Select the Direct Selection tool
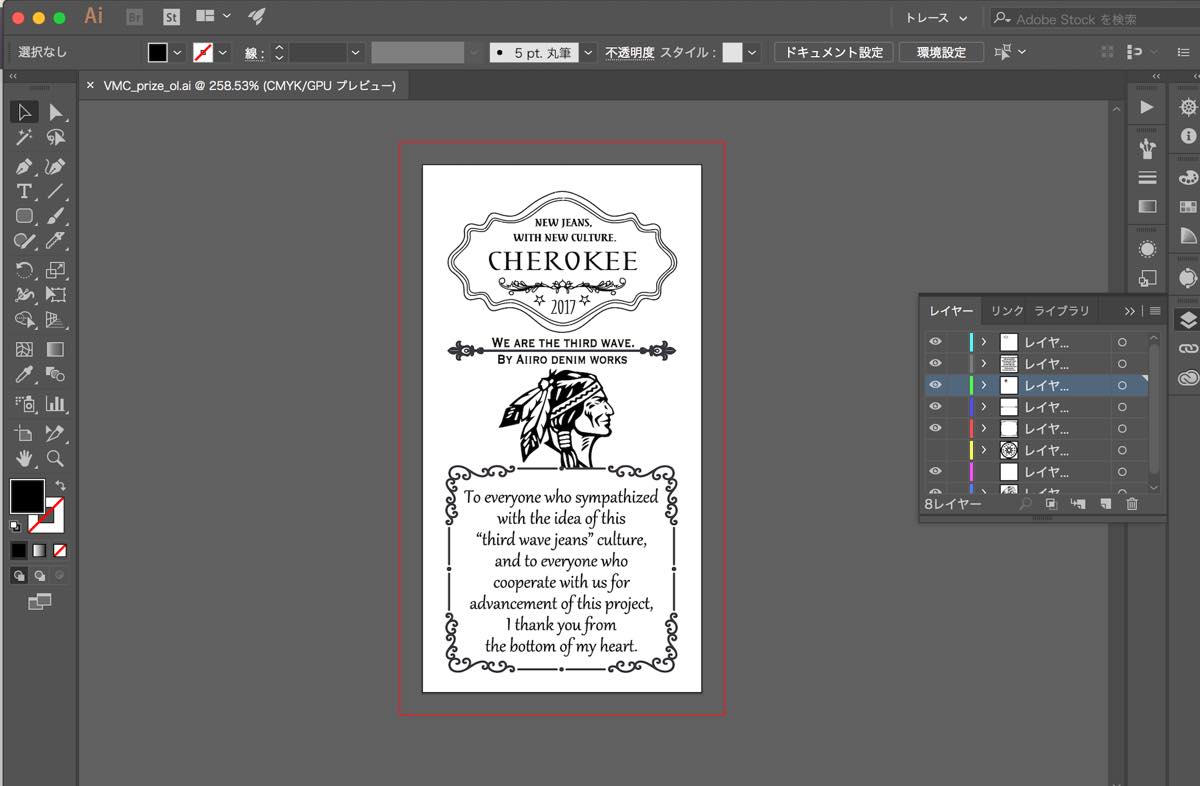The height and width of the screenshot is (786, 1200). 55,112
